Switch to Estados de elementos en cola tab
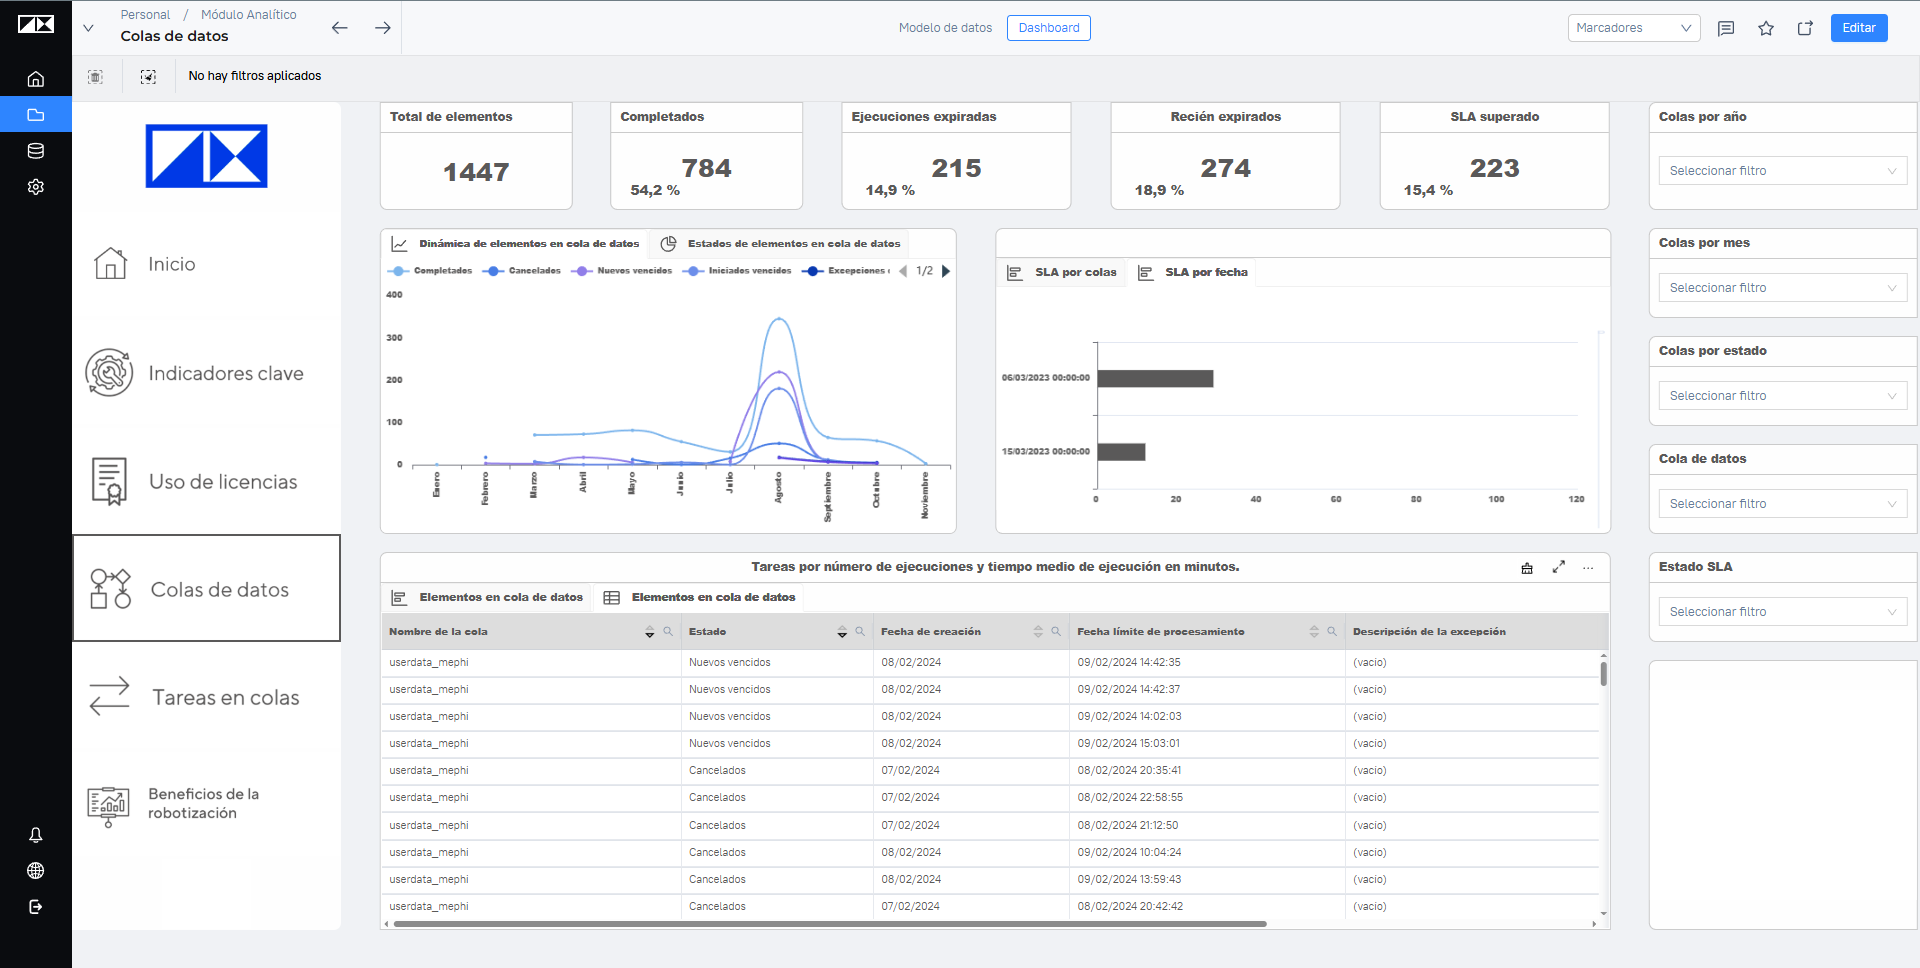 coord(781,244)
